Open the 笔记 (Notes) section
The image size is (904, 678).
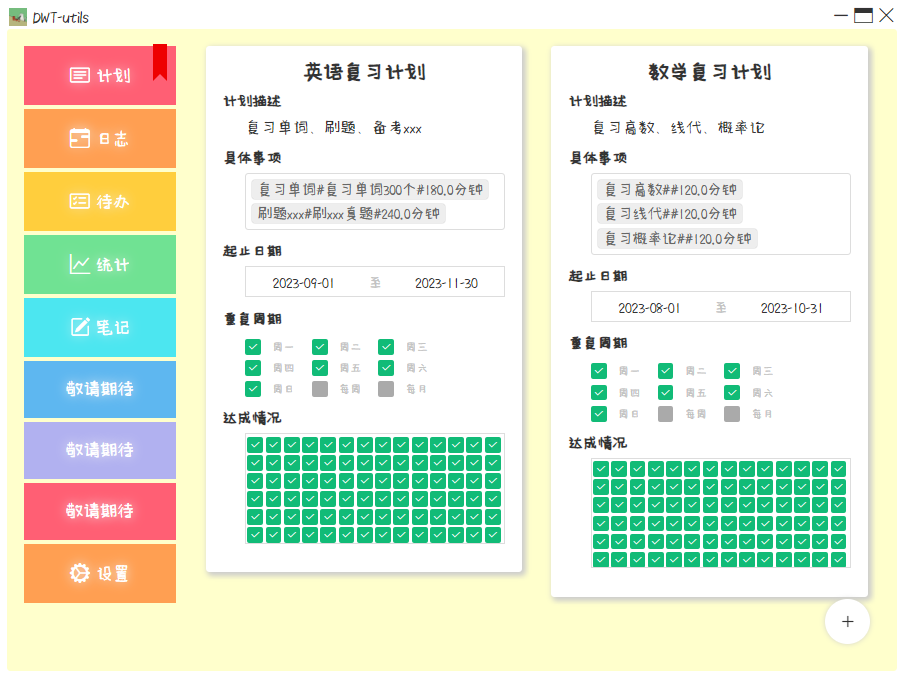tap(100, 327)
